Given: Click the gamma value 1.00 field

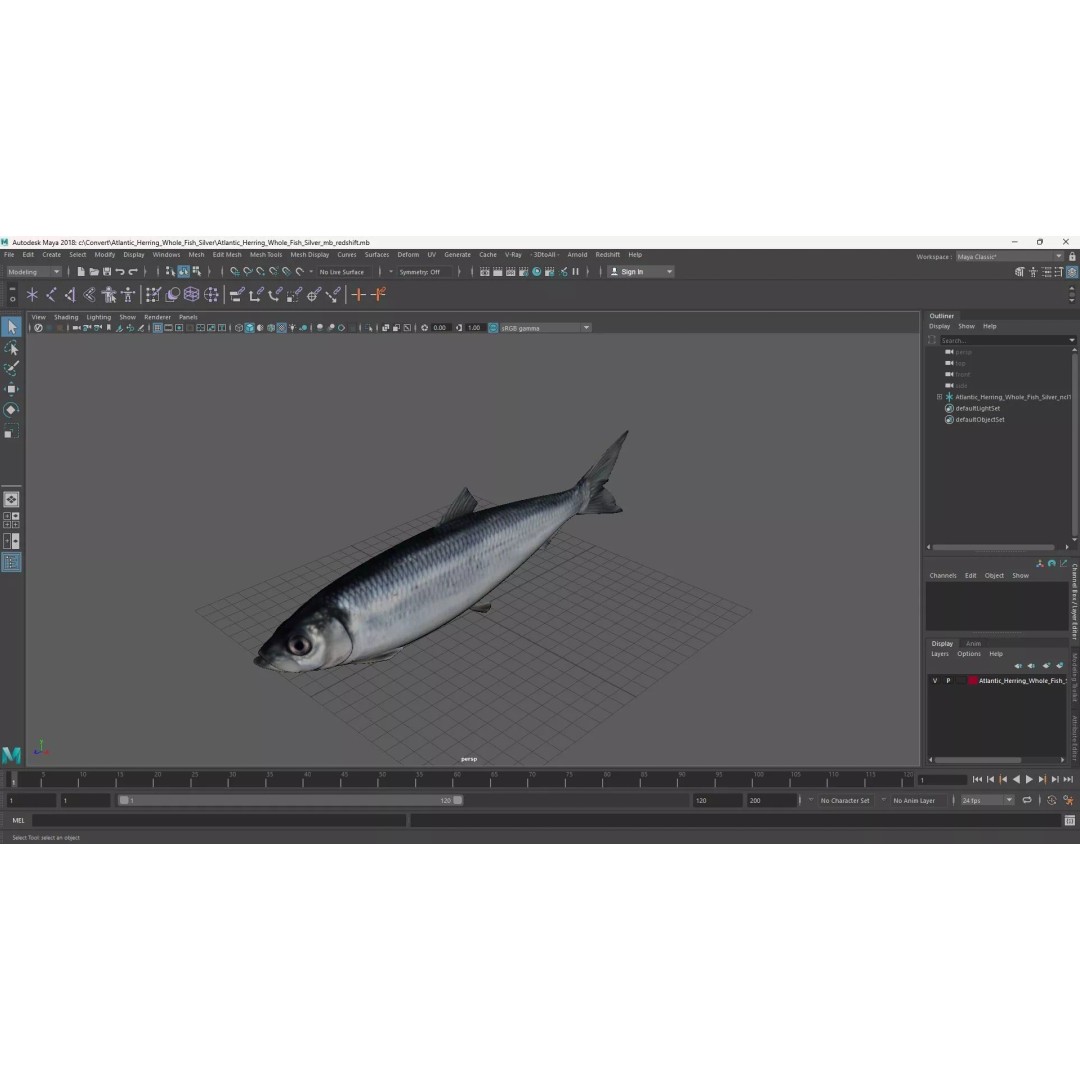Looking at the screenshot, I should tap(475, 328).
